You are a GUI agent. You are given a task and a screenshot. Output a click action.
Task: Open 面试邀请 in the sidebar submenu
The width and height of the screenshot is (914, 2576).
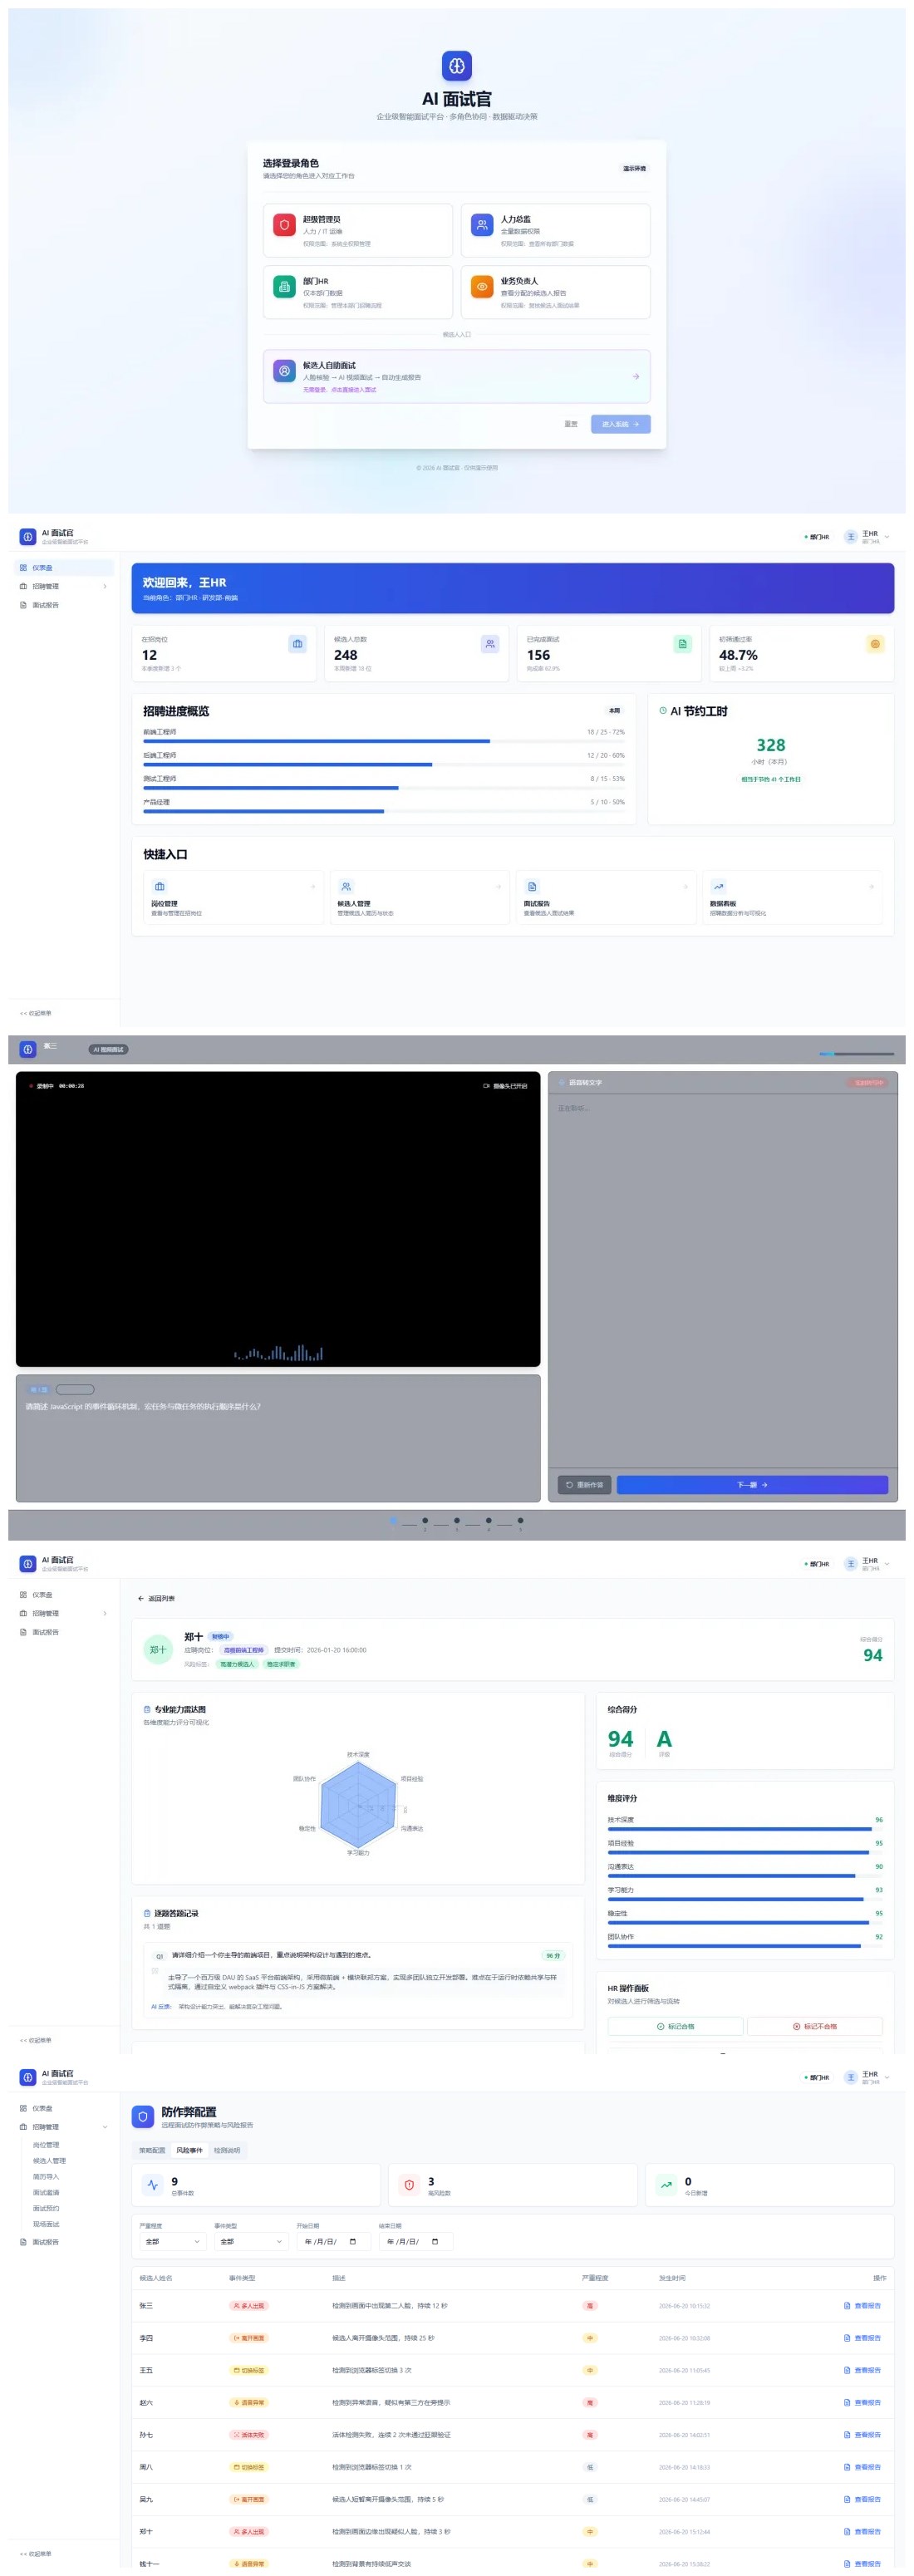click(x=46, y=2193)
